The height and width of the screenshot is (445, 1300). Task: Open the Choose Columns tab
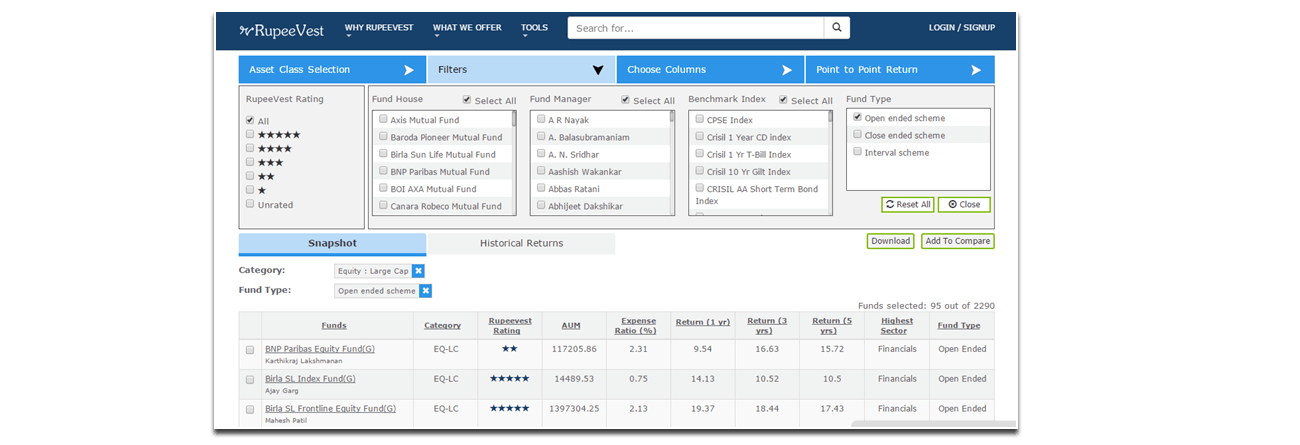point(710,70)
